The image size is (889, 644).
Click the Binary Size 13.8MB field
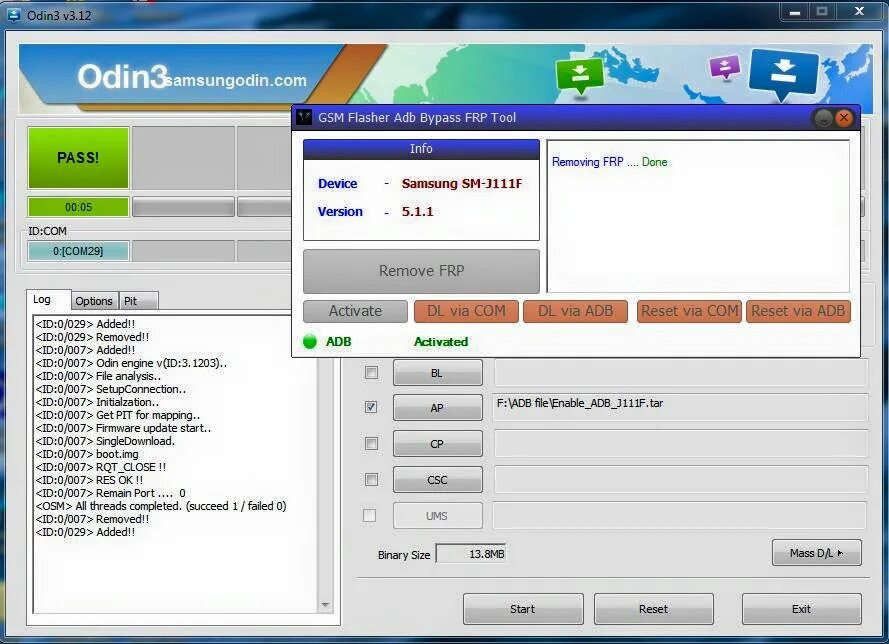point(471,554)
